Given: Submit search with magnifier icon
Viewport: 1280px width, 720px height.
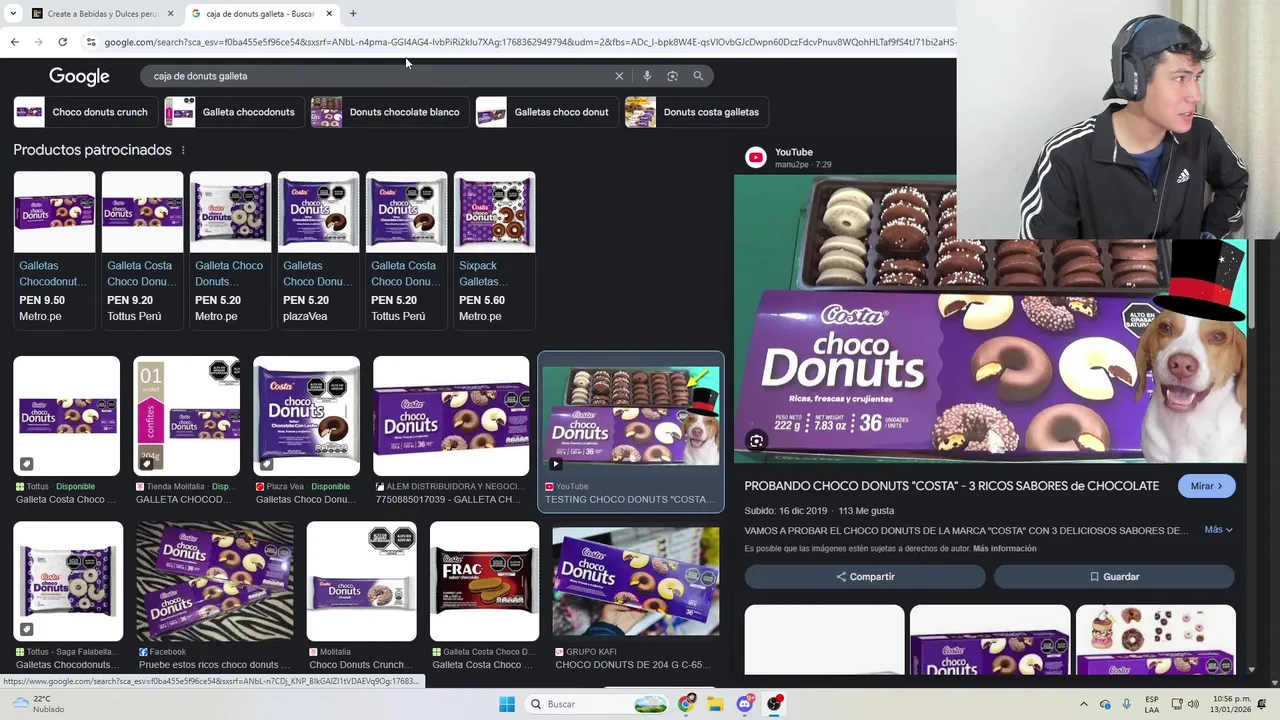Looking at the screenshot, I should coord(698,76).
